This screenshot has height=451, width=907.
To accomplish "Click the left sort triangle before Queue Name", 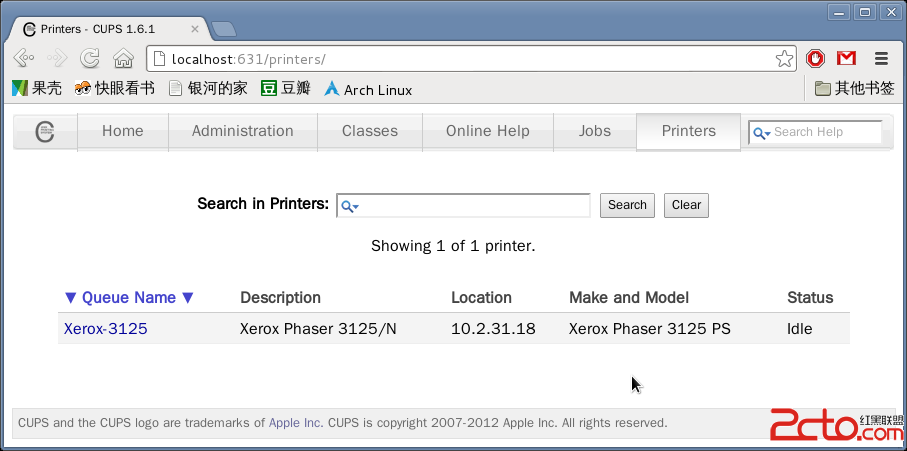I will [71, 298].
